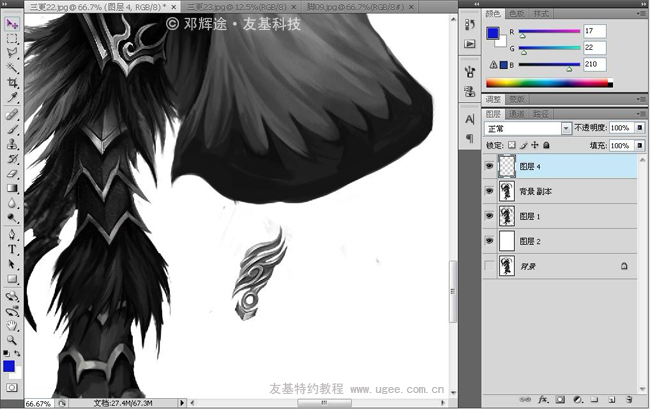
Task: Toggle Quick Mask mode
Action: coord(12,387)
